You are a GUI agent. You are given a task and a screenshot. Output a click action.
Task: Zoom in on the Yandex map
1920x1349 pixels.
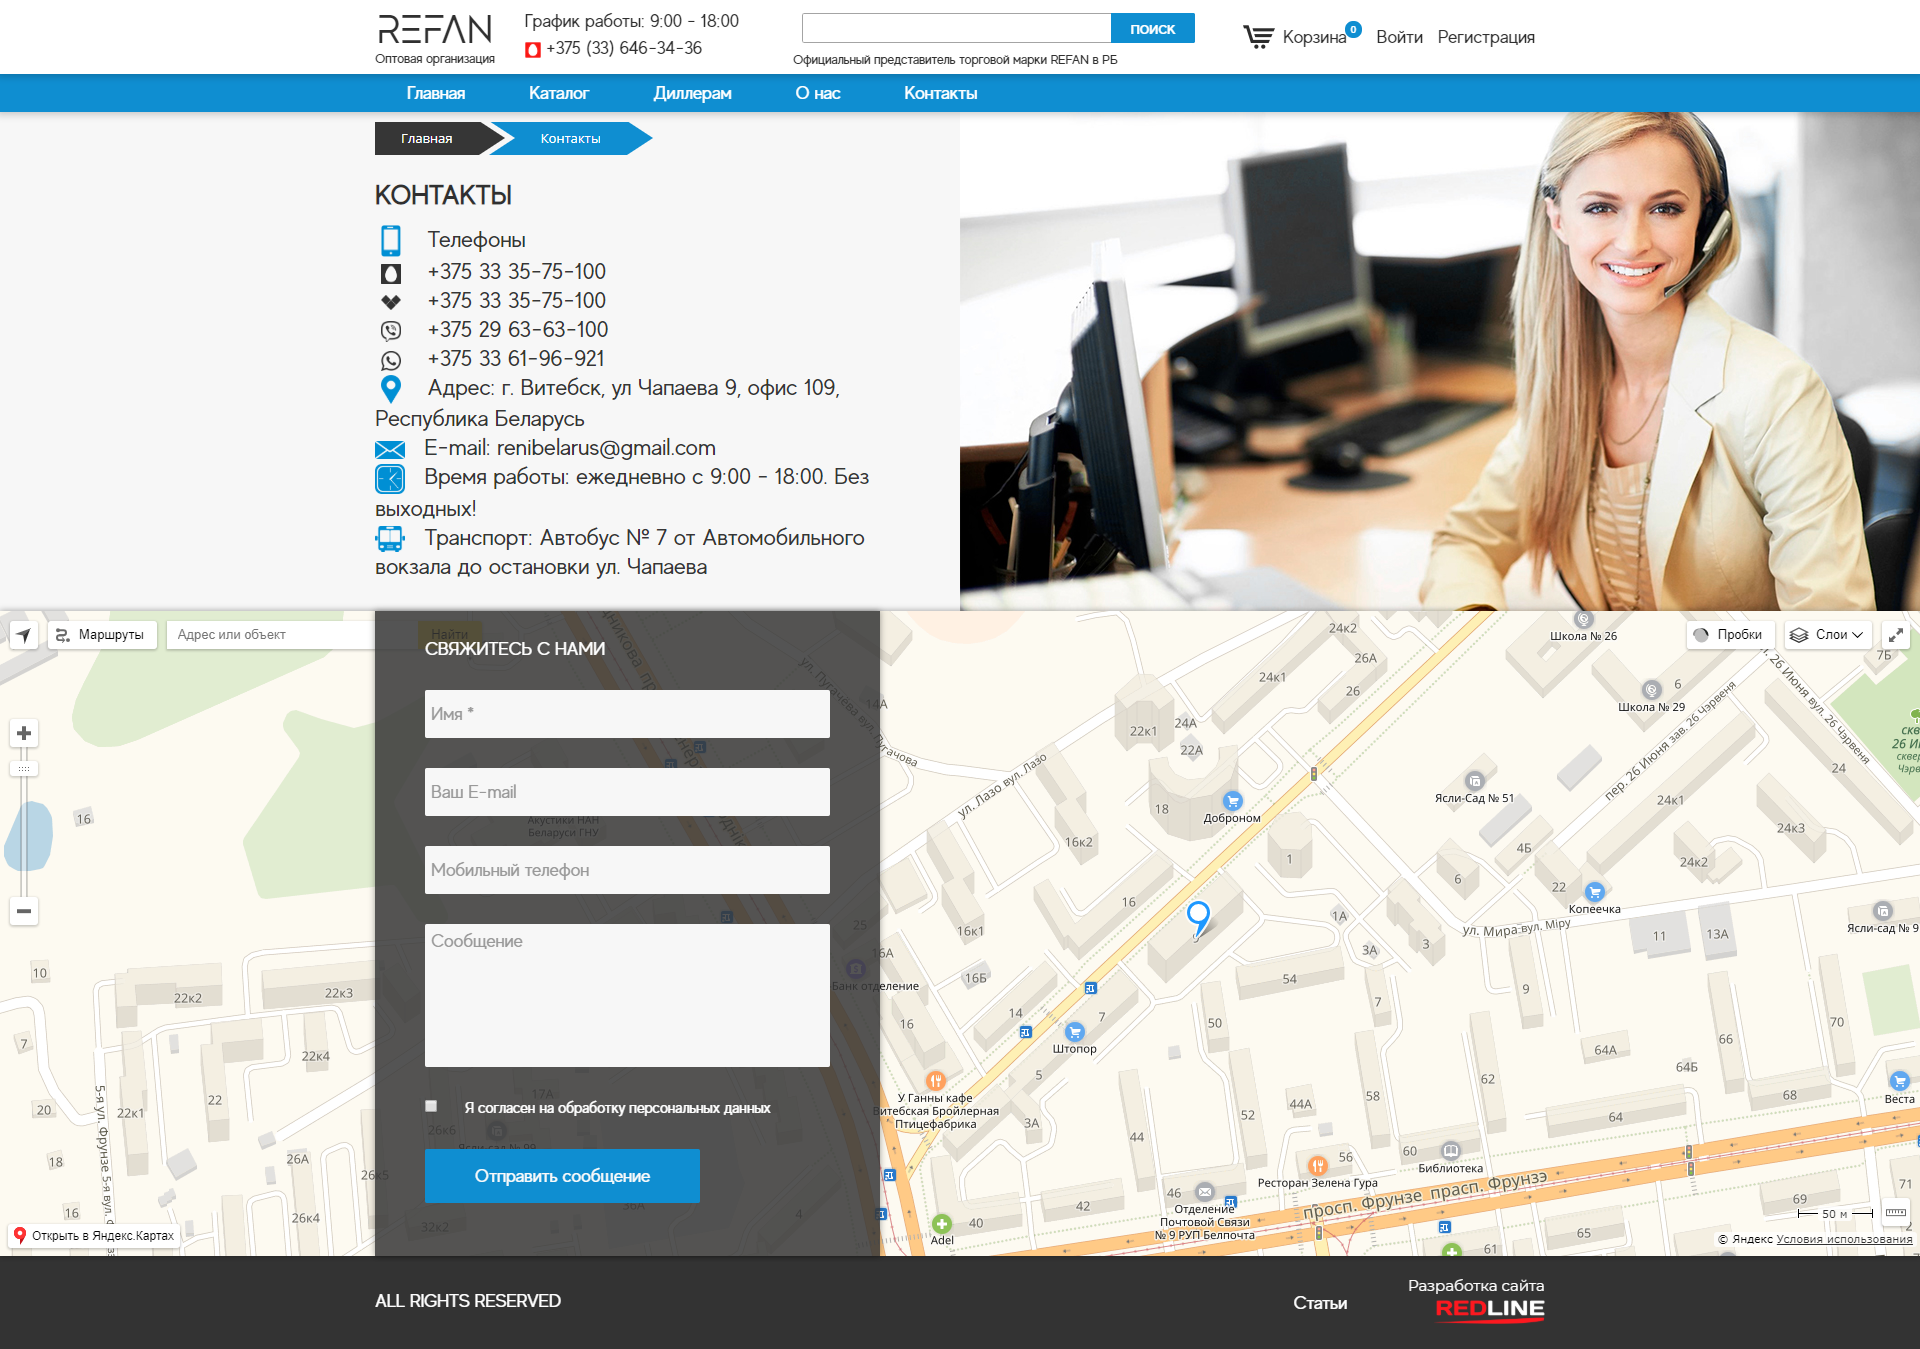tap(24, 733)
